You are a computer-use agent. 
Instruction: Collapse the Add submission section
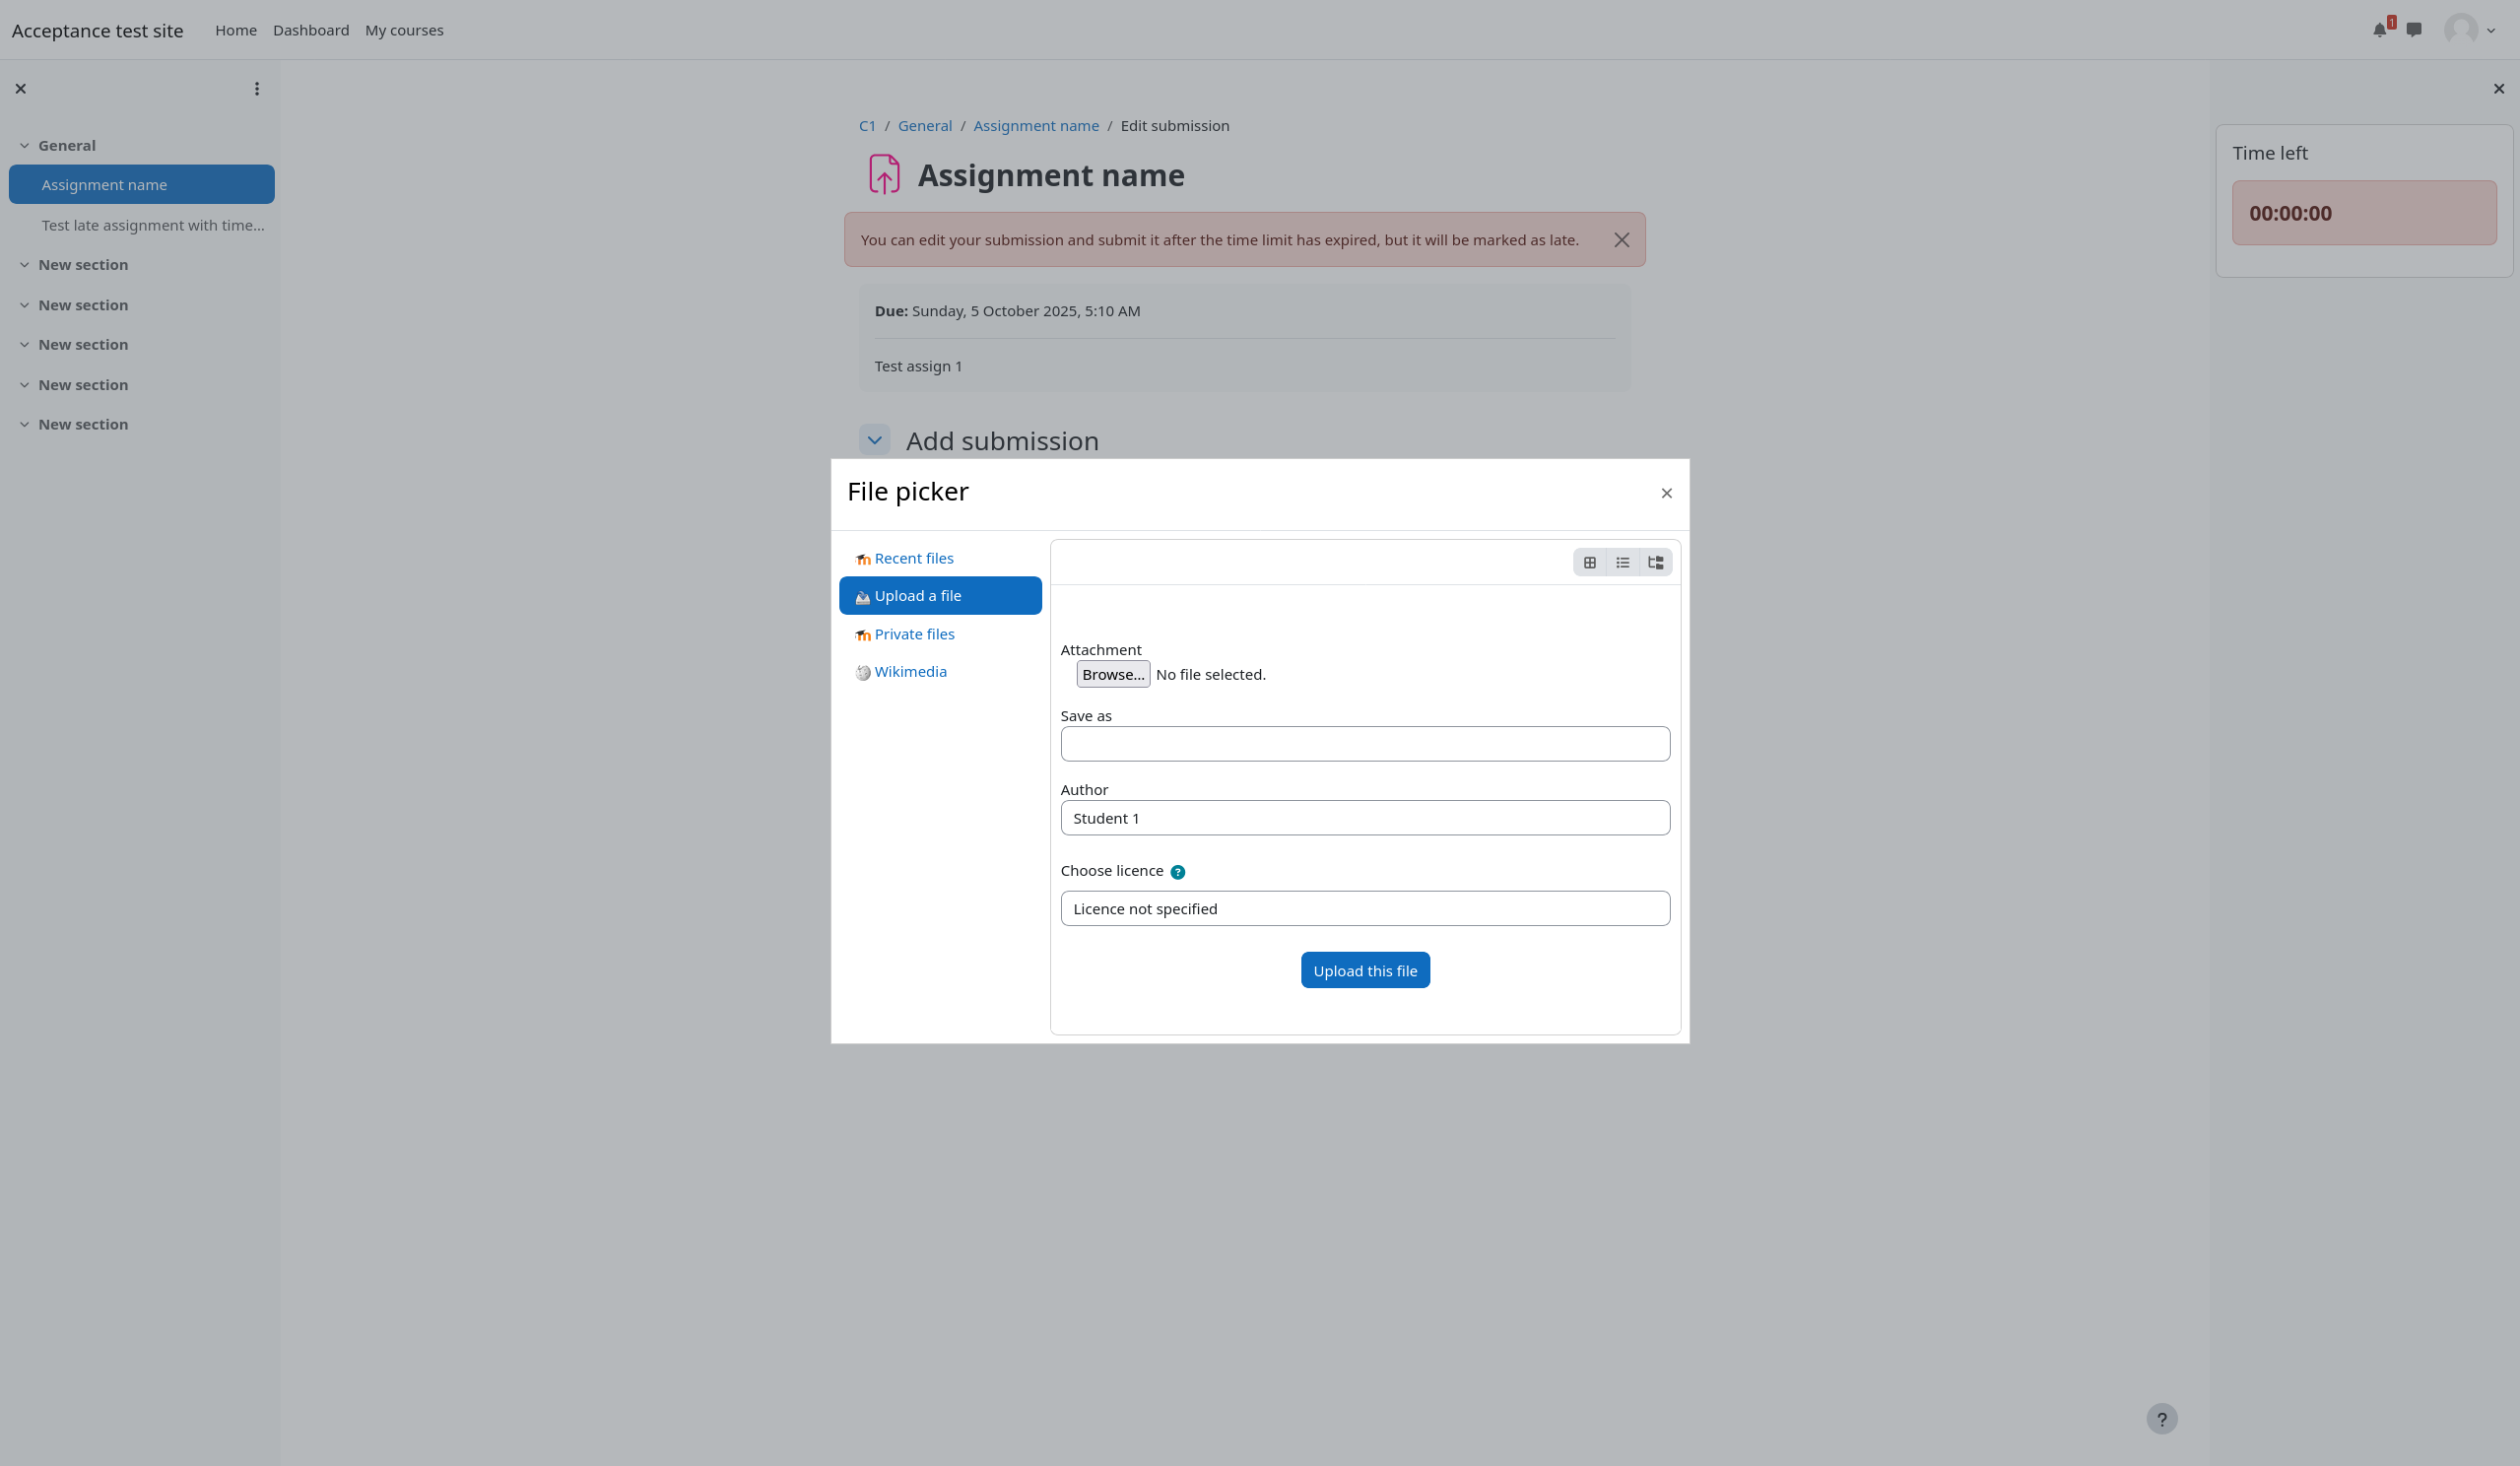pos(874,440)
